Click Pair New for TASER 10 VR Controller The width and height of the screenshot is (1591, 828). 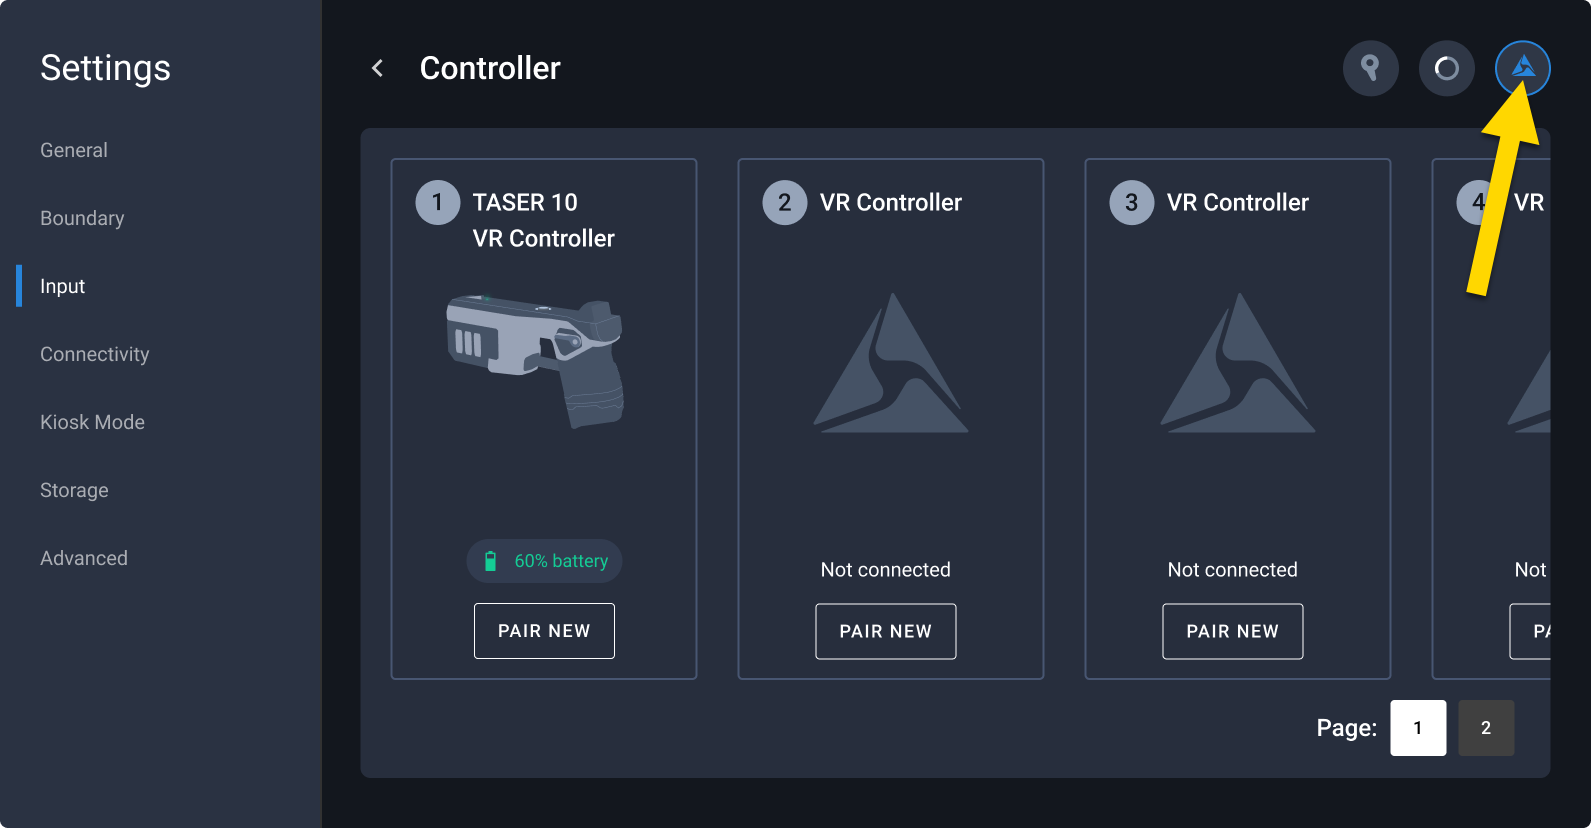544,631
